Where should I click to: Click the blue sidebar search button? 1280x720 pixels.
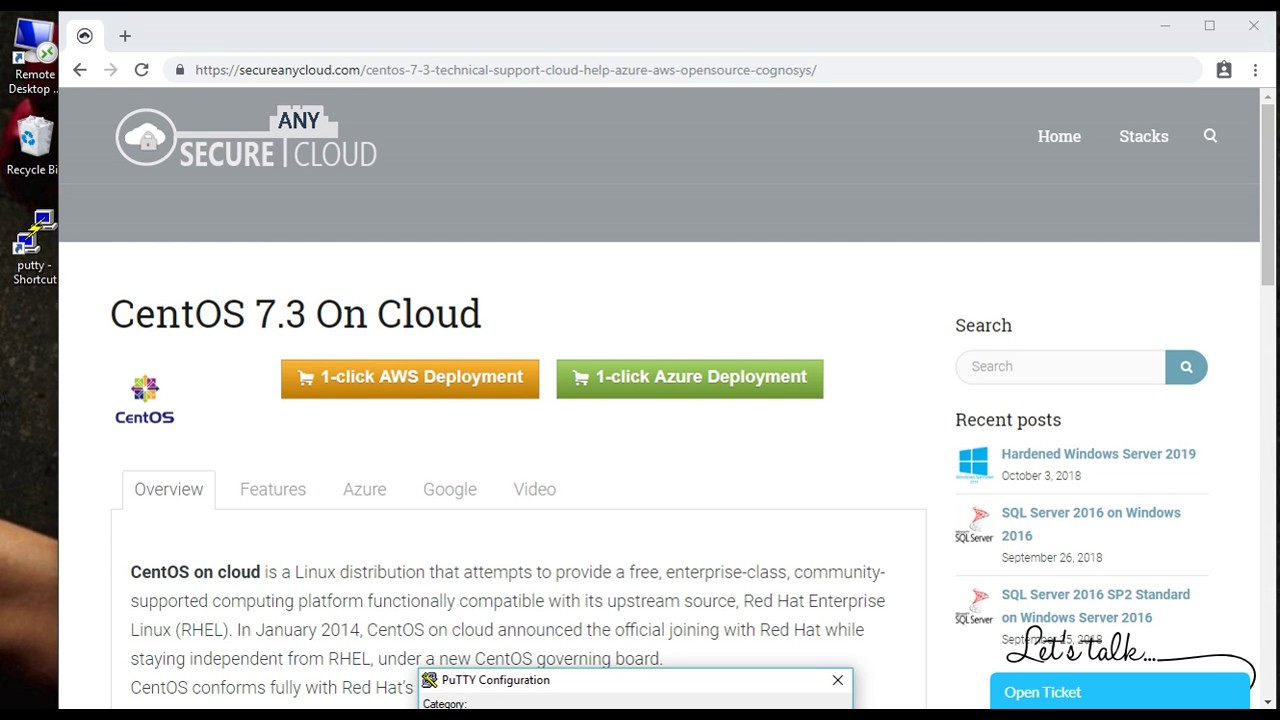pos(1186,367)
